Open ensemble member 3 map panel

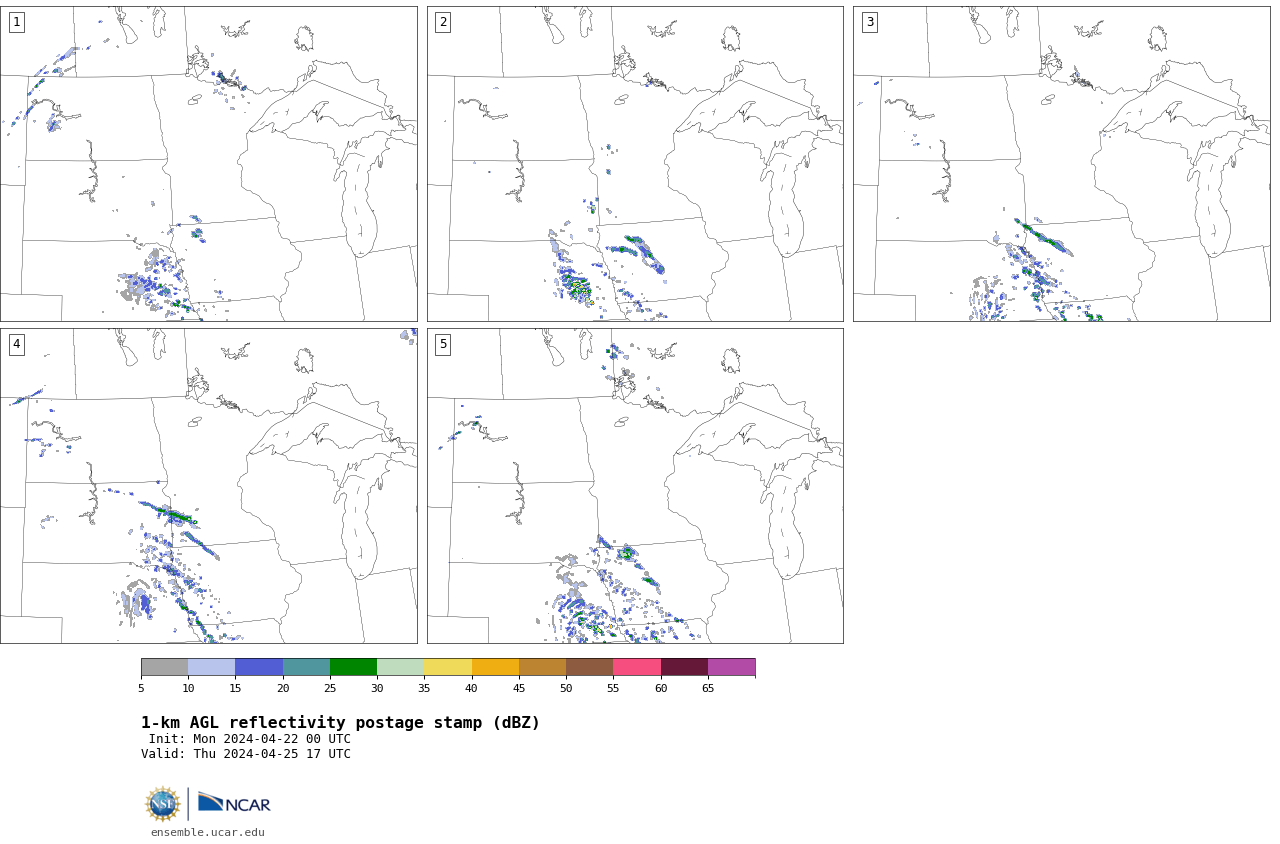(1061, 164)
